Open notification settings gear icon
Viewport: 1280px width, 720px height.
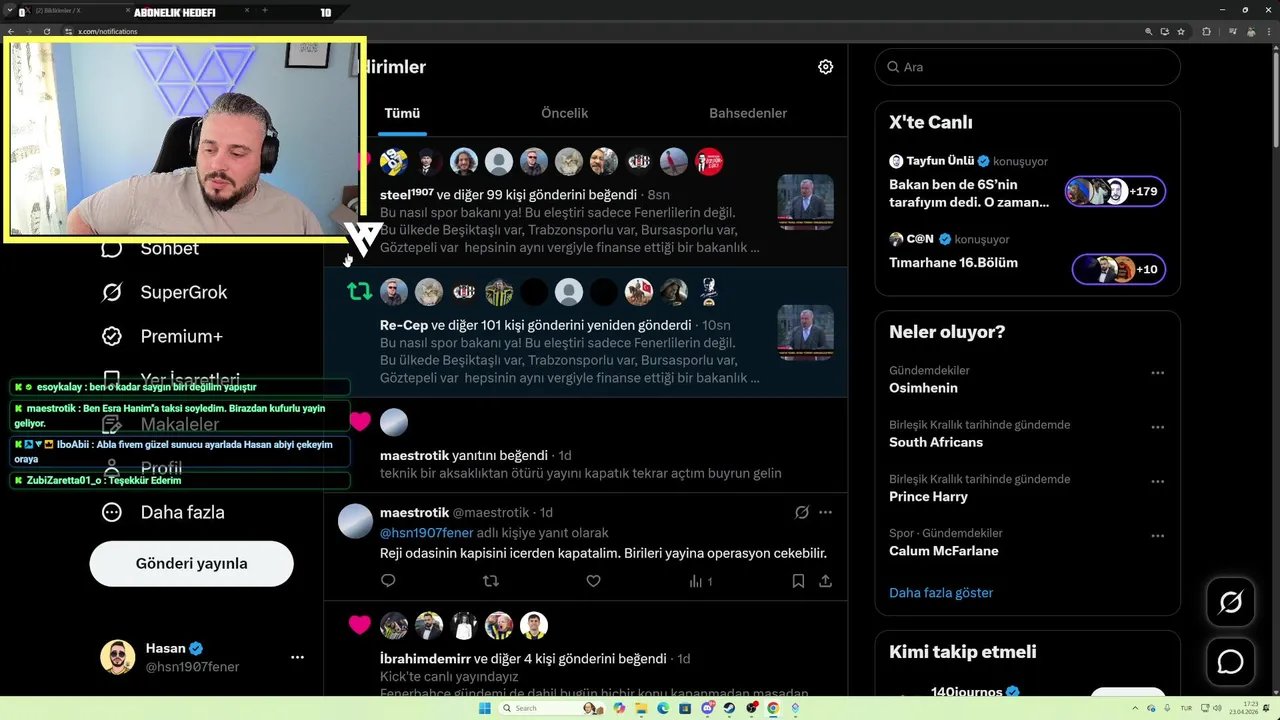[x=825, y=67]
